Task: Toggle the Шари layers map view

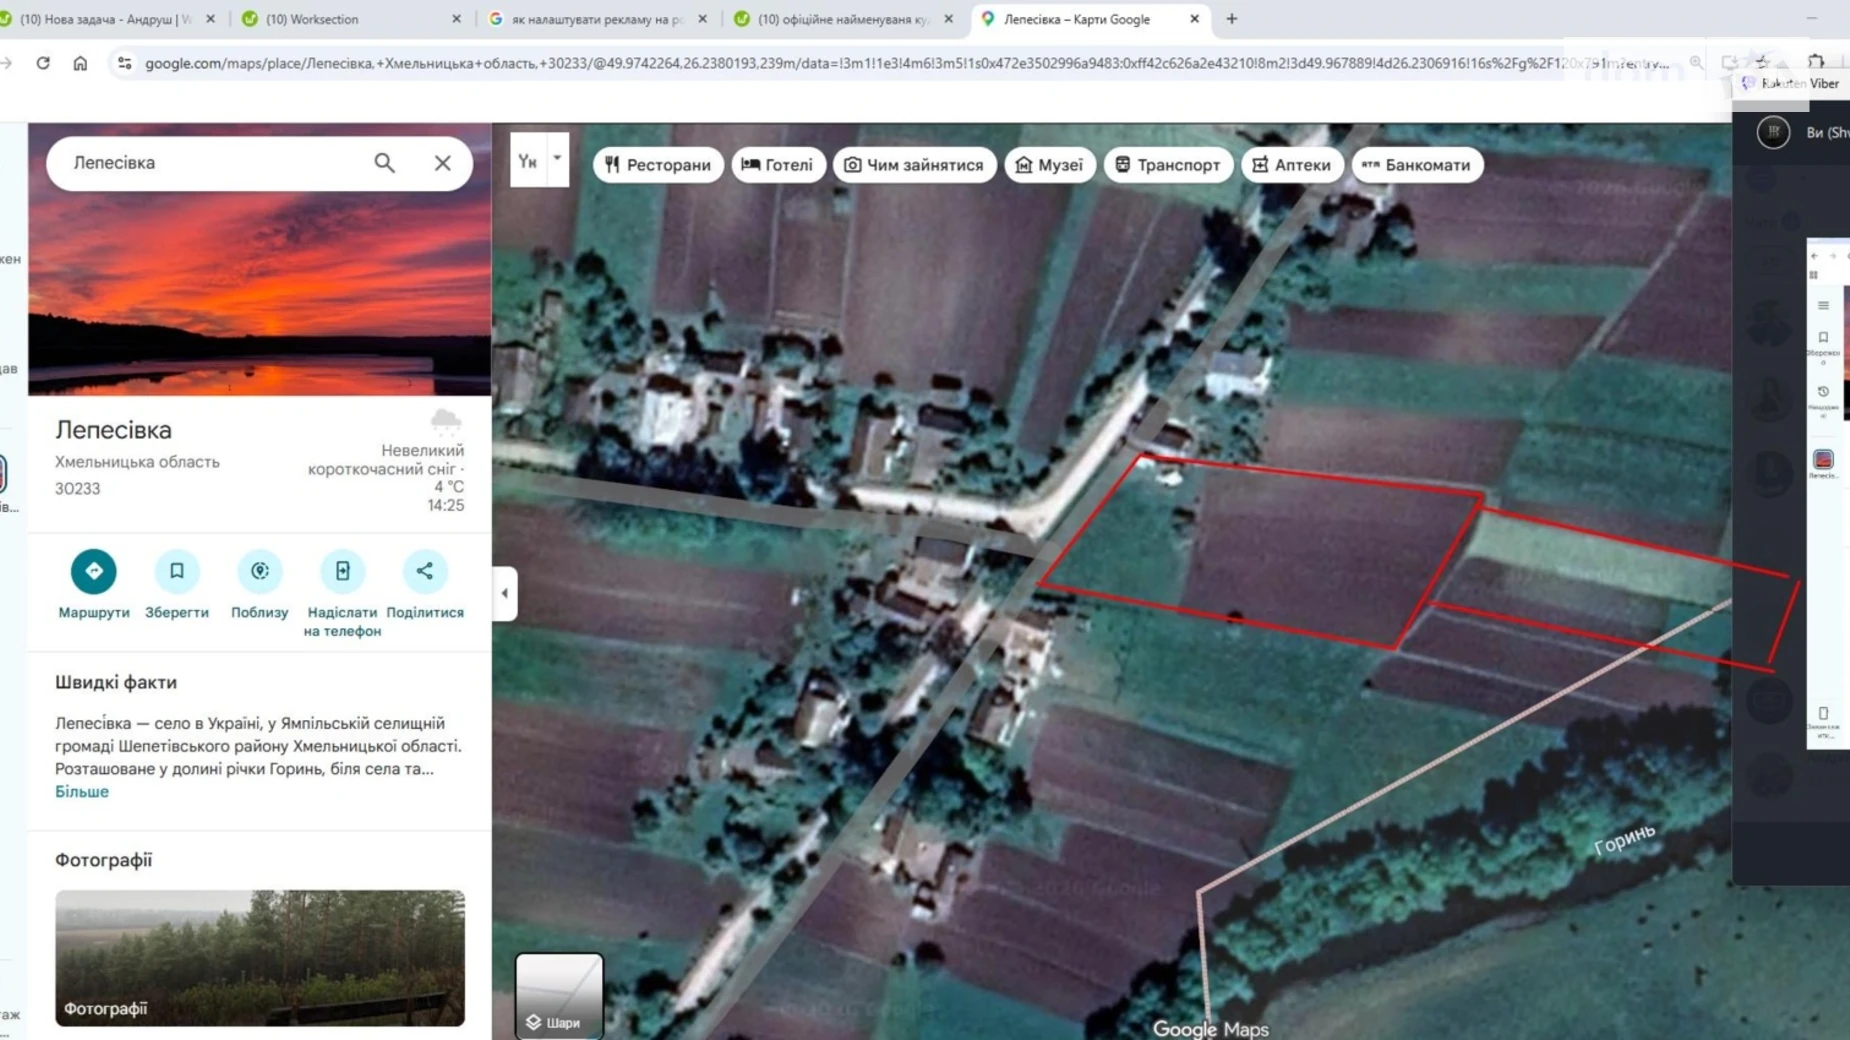Action: (559, 995)
